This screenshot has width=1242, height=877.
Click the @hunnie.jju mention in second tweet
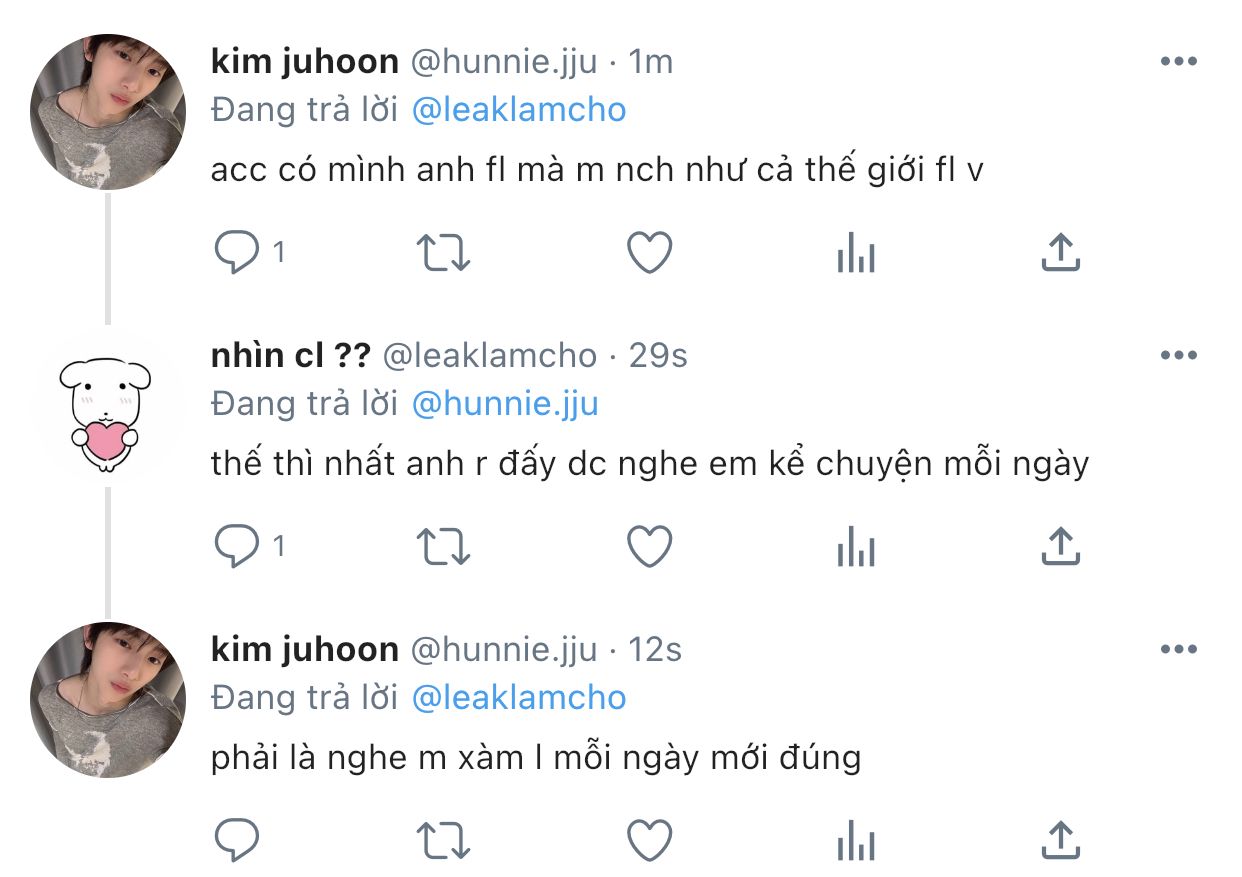pyautogui.click(x=504, y=404)
